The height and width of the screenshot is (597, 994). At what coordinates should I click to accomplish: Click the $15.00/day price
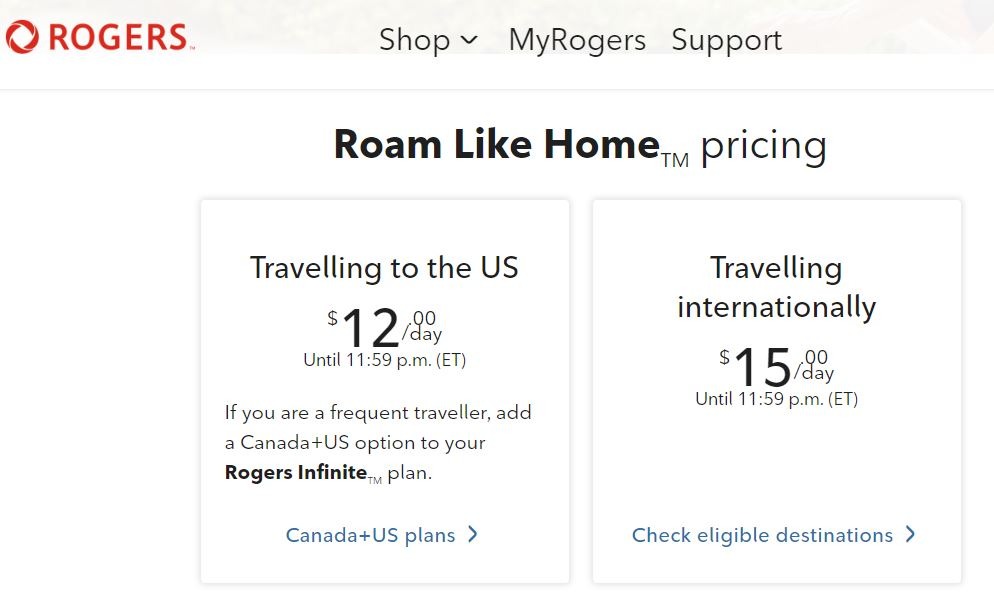(x=776, y=366)
